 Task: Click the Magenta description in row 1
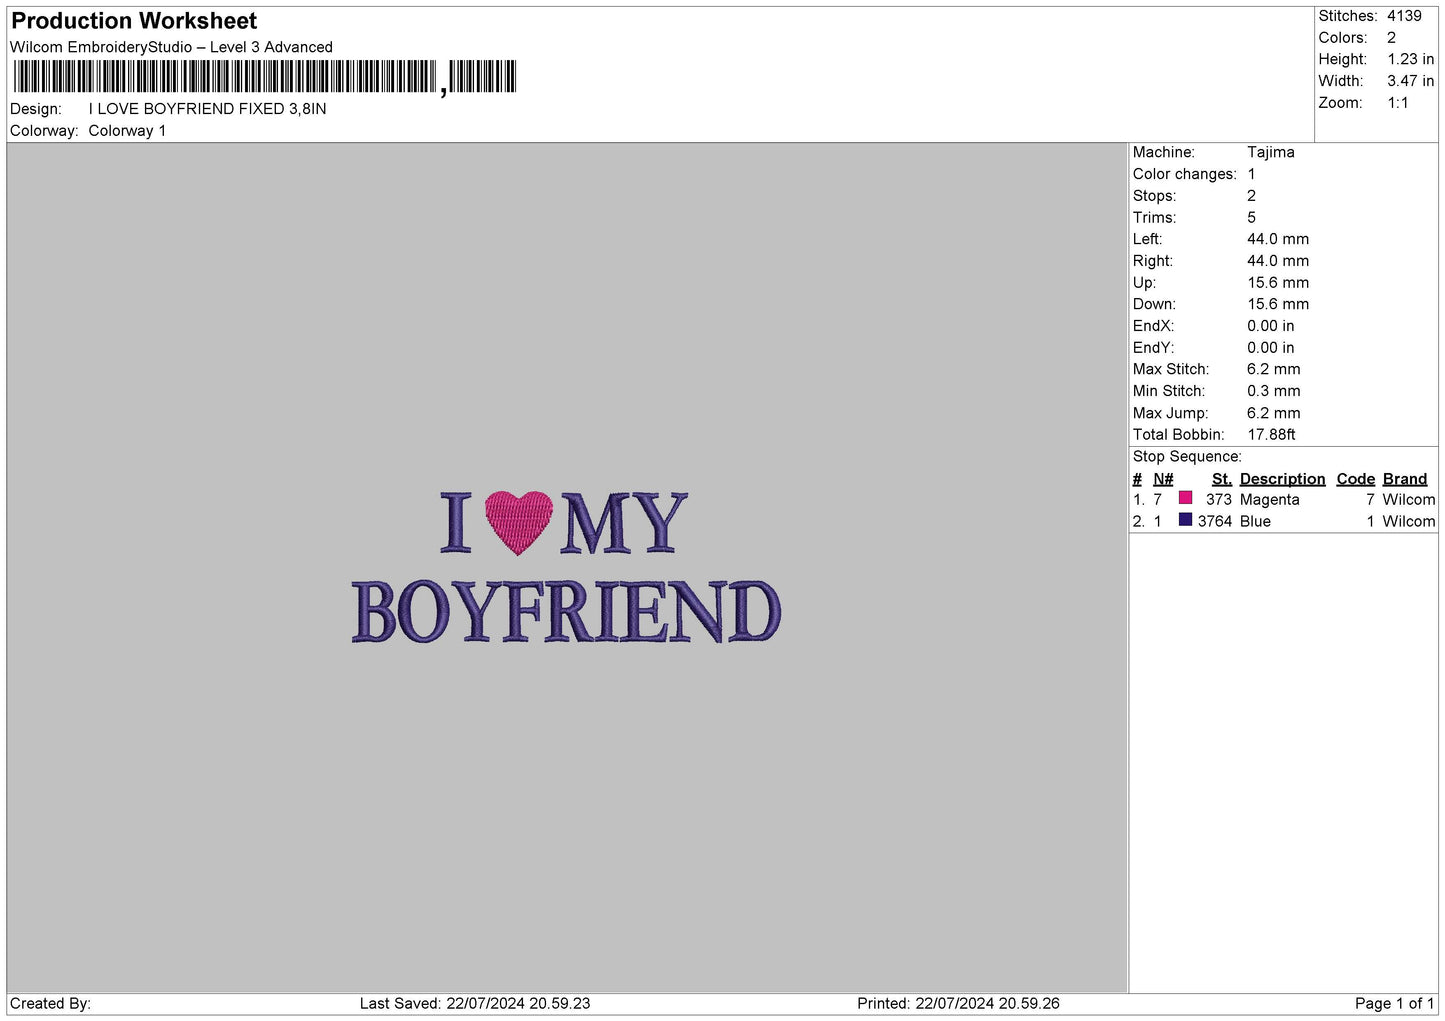click(1270, 500)
